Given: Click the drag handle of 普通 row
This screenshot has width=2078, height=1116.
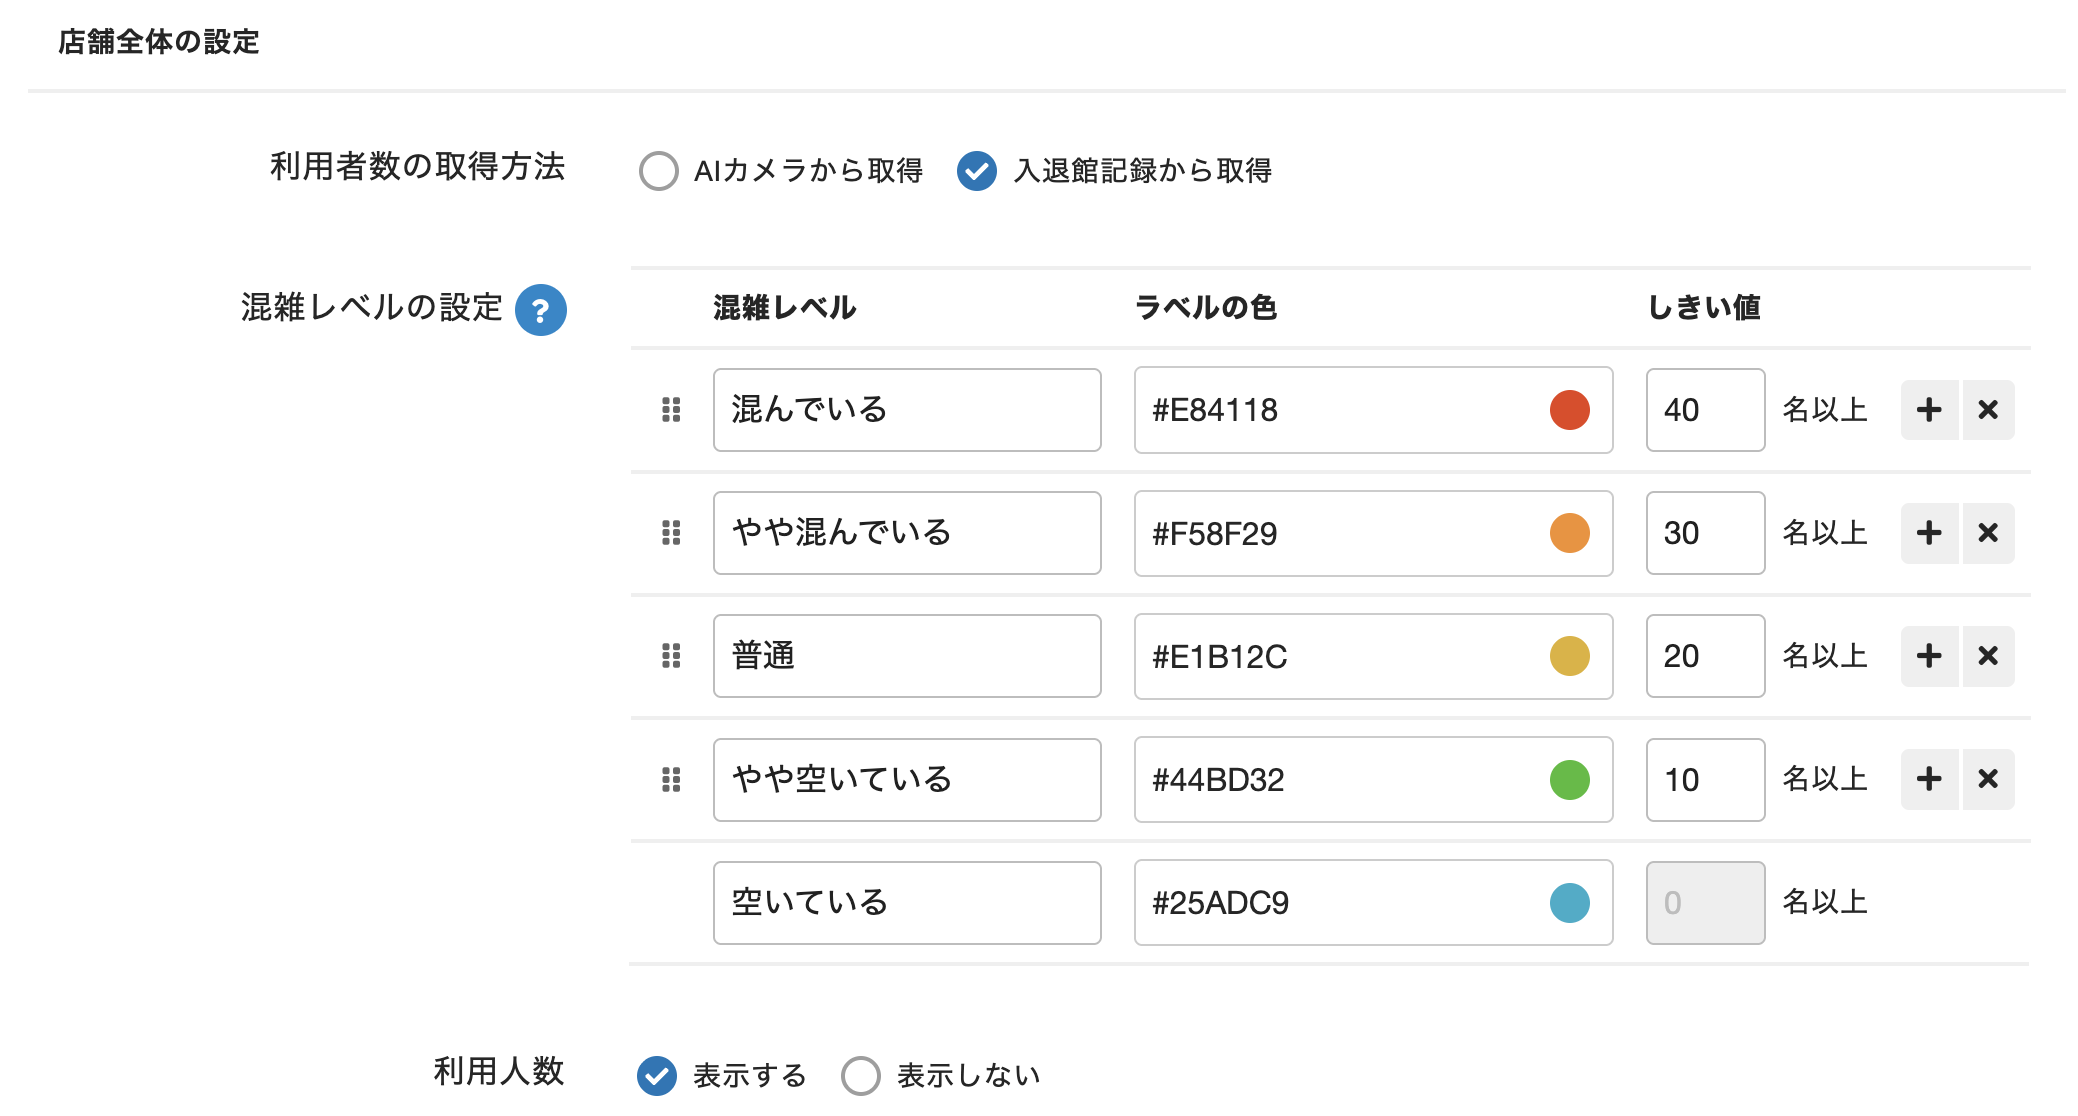Looking at the screenshot, I should pyautogui.click(x=671, y=656).
